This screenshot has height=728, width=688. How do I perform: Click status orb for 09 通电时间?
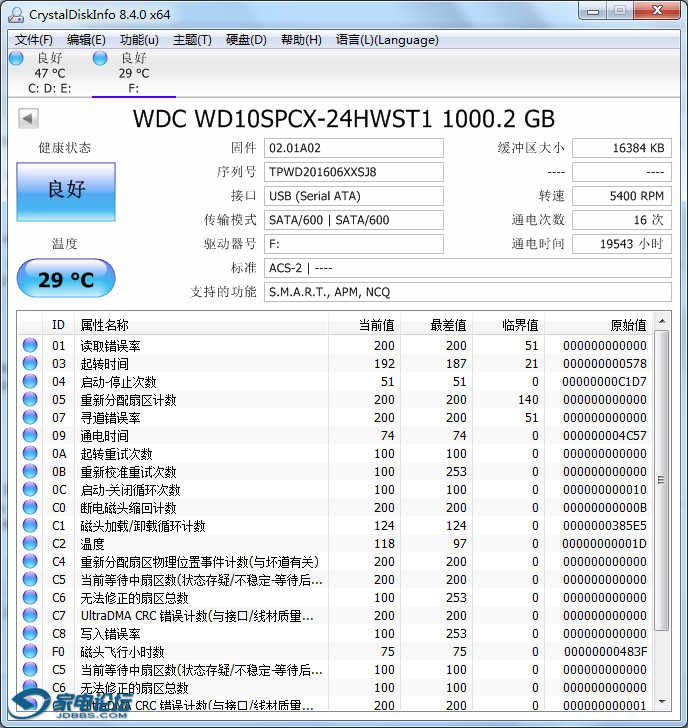pos(30,435)
